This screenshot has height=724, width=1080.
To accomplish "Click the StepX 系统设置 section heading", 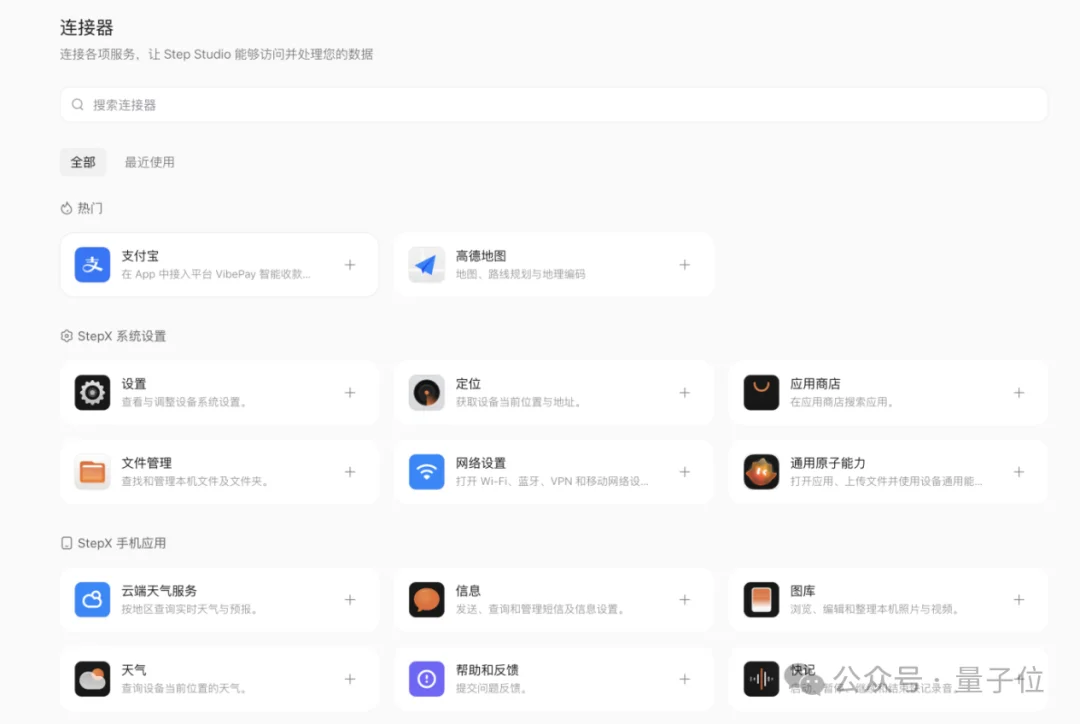I will pos(114,336).
